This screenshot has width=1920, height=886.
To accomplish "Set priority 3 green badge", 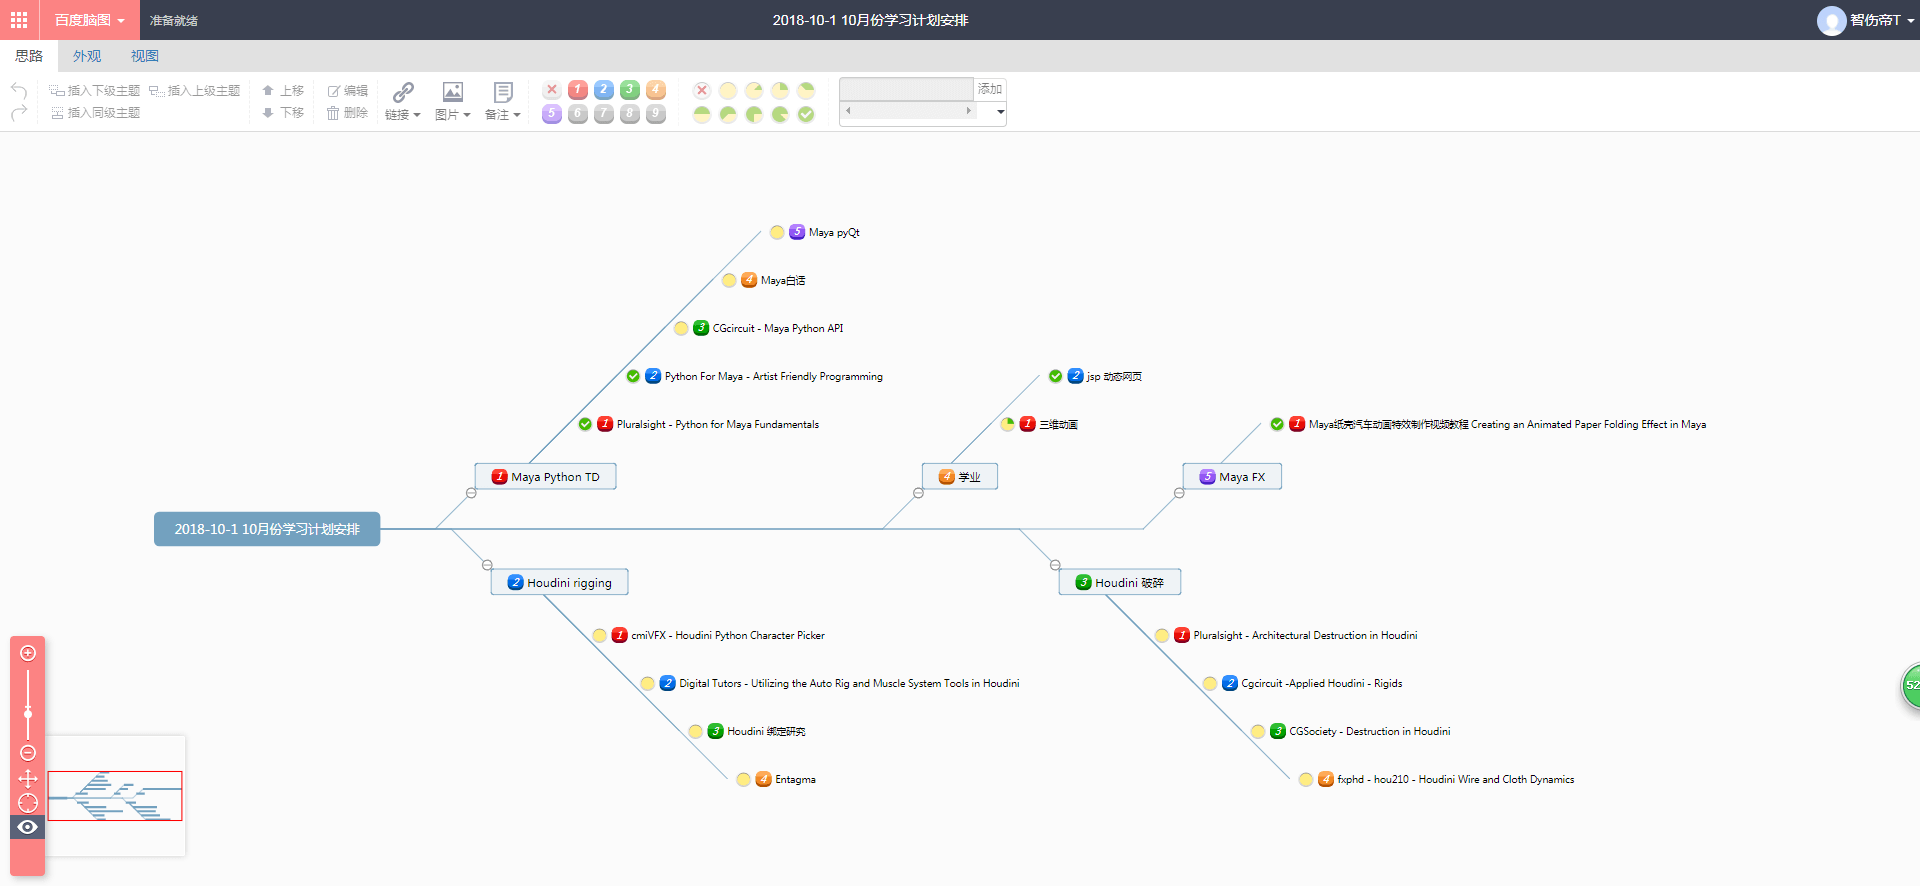I will pyautogui.click(x=630, y=90).
